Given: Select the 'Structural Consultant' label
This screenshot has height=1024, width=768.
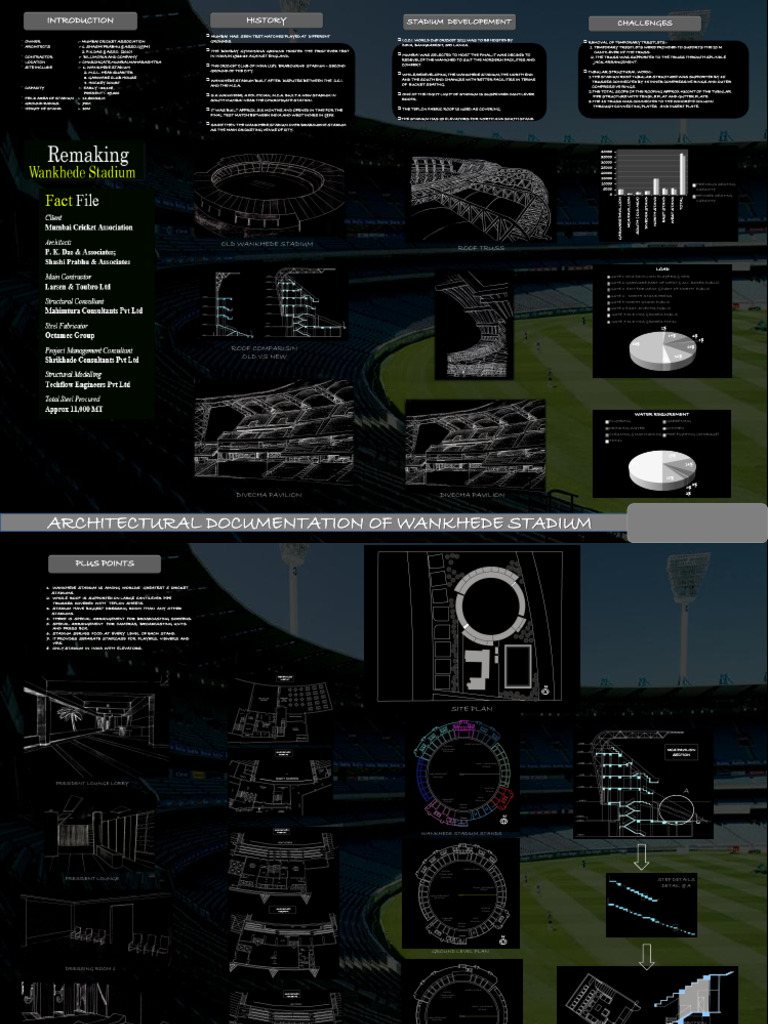Looking at the screenshot, I should (74, 301).
